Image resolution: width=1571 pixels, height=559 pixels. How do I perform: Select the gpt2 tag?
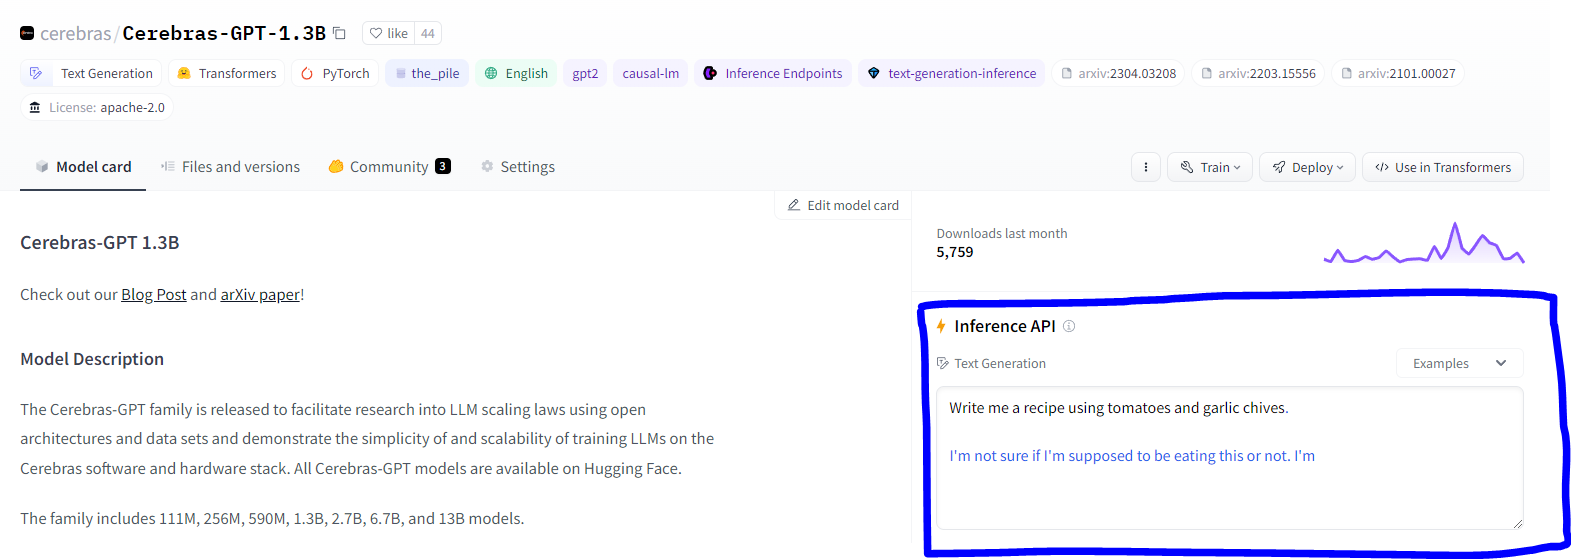pyautogui.click(x=585, y=73)
